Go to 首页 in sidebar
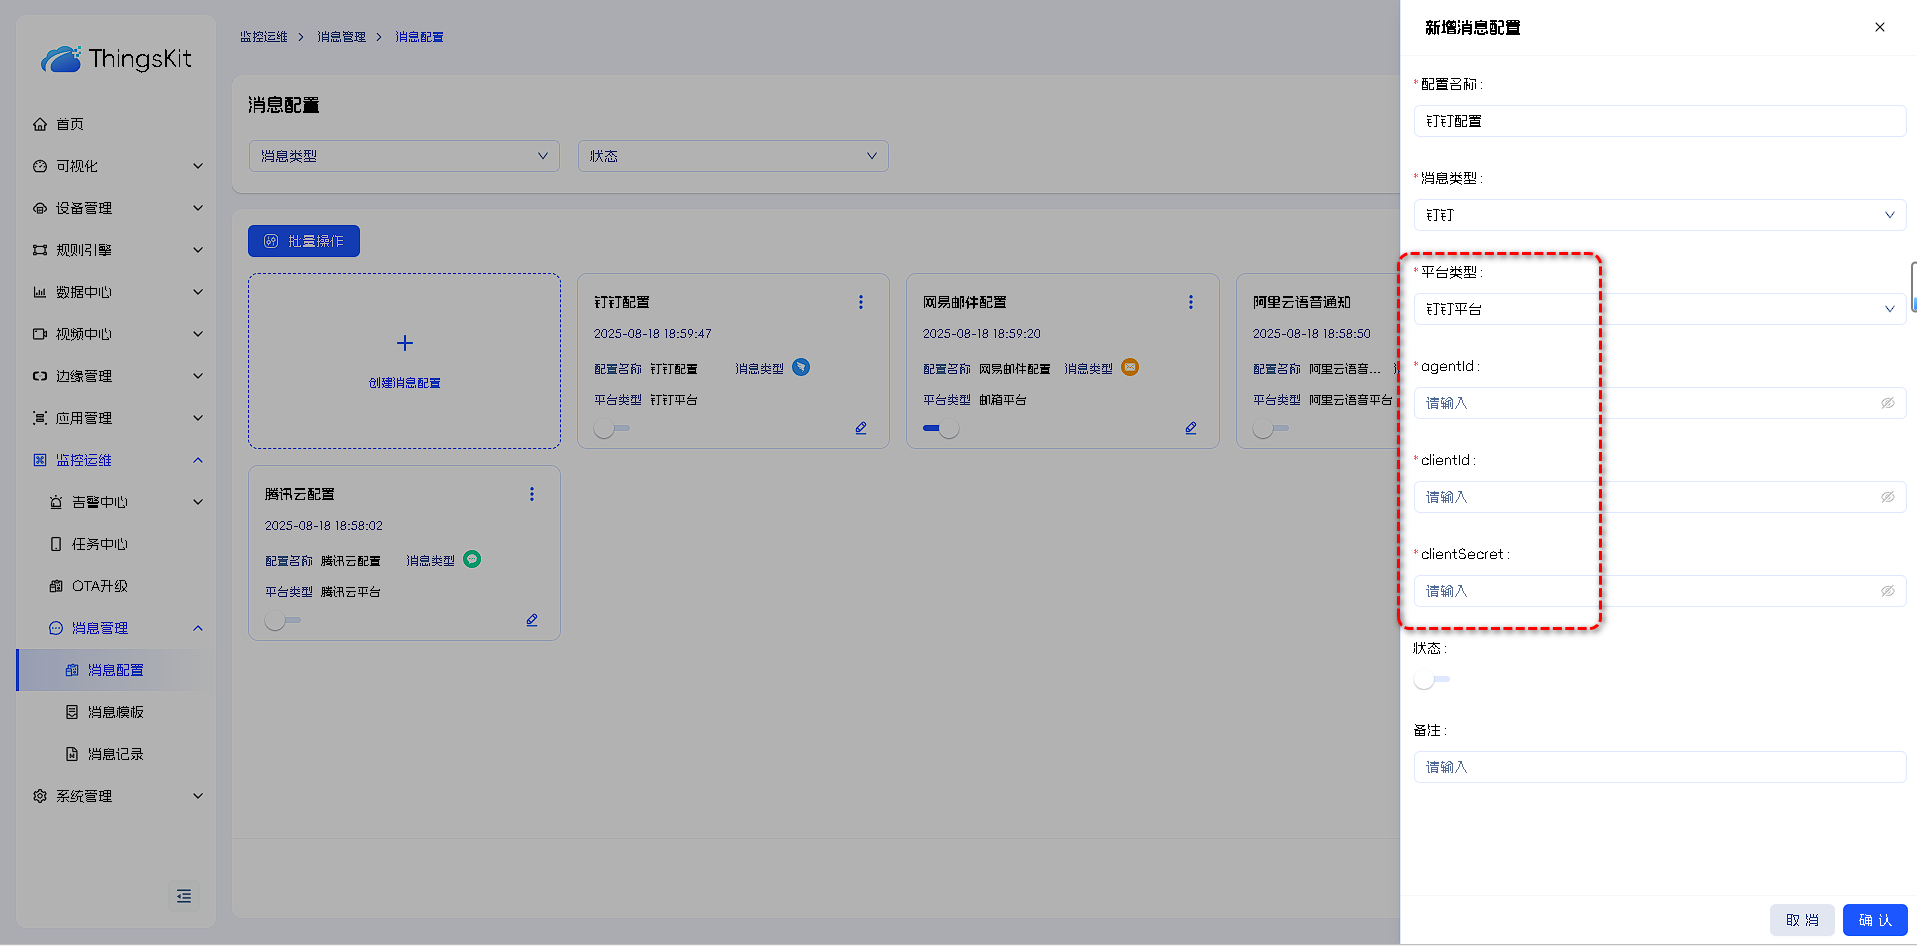Screen dimensions: 1917x946 [70, 124]
